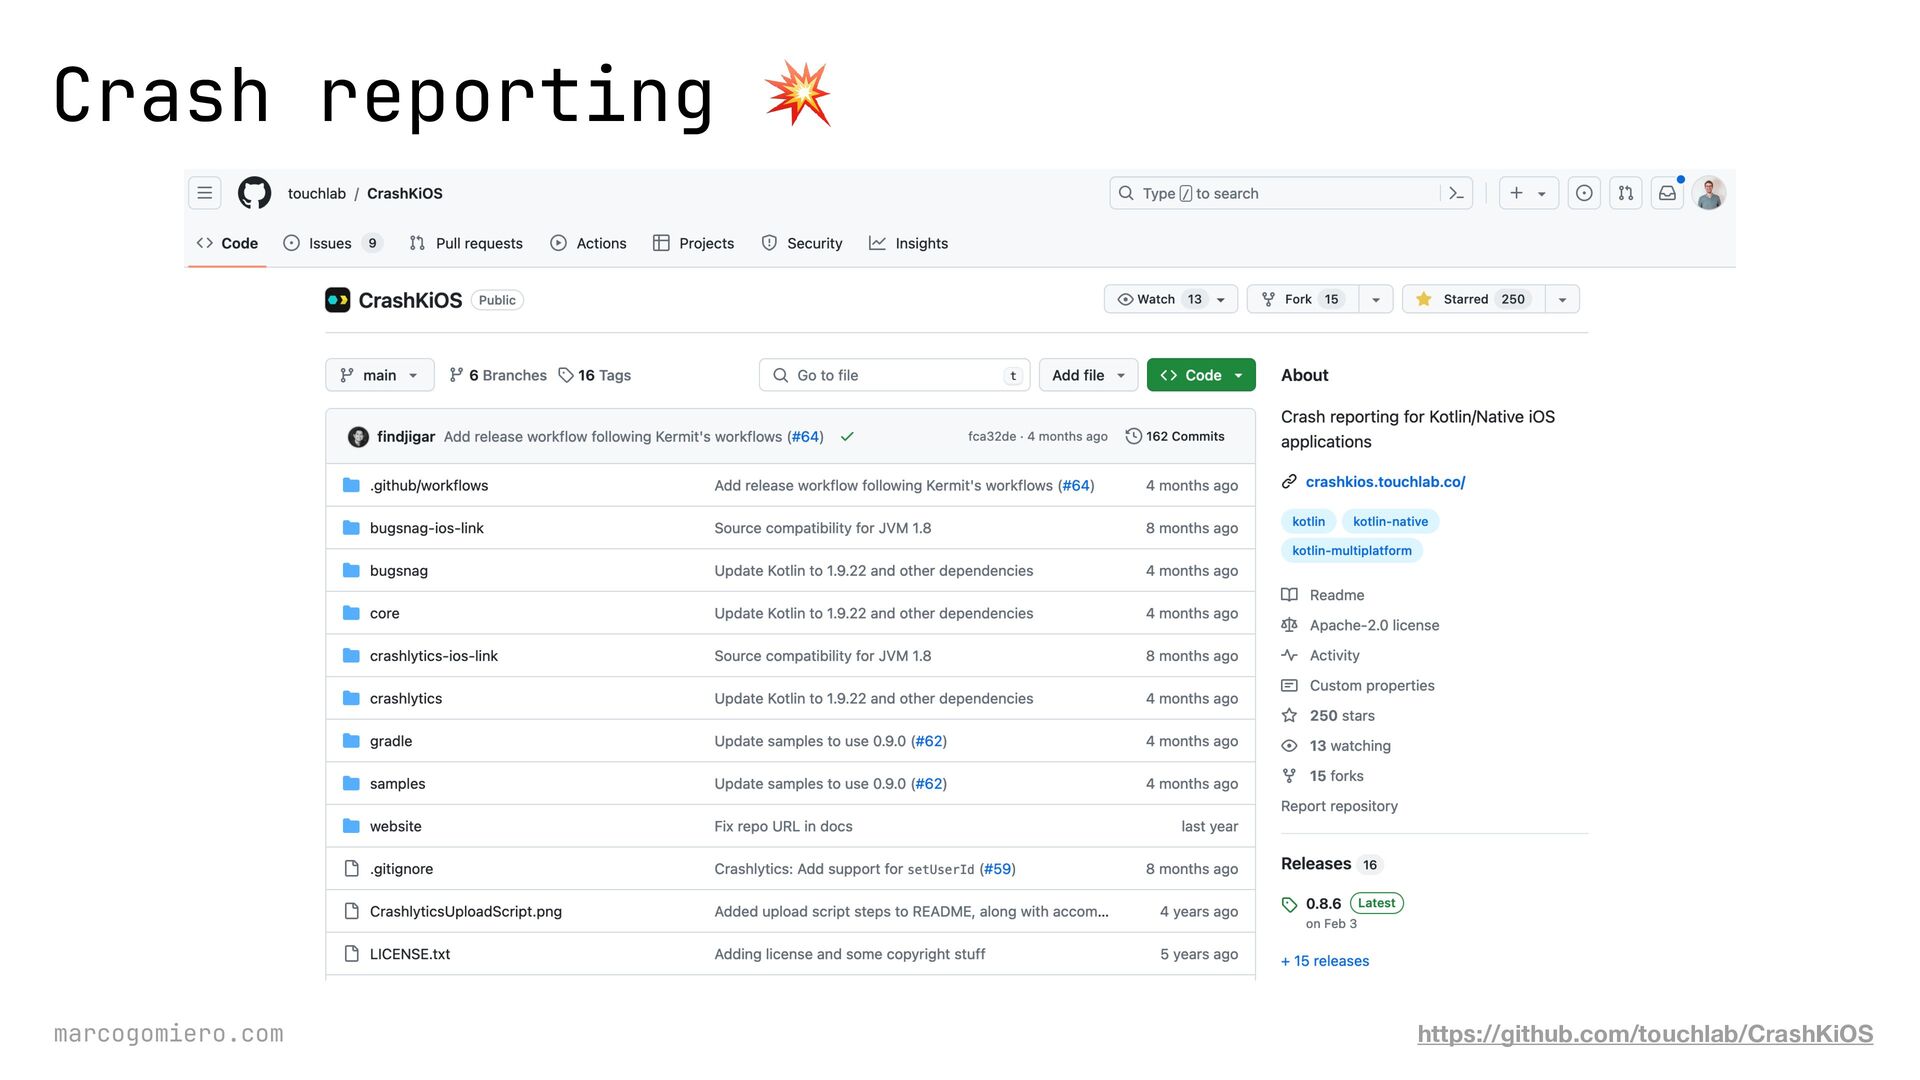Screen dimensions: 1920x1080
Task: Open the + 15 releases link
Action: [1325, 961]
